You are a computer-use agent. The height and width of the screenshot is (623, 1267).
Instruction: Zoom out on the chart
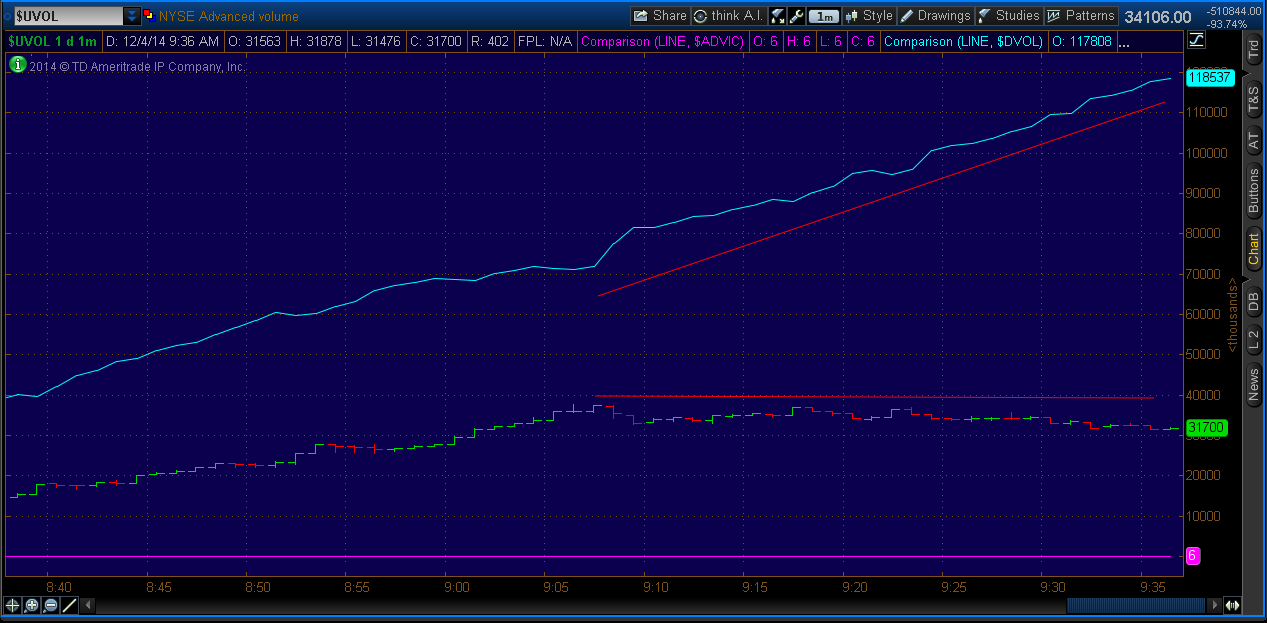coord(50,605)
